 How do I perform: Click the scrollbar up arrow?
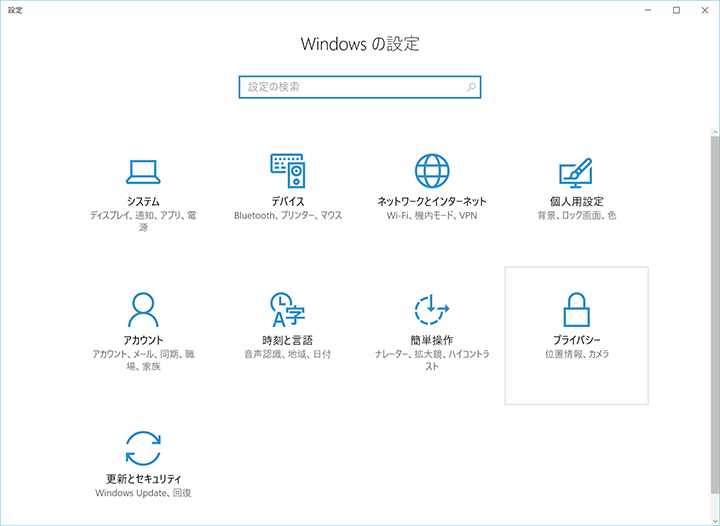click(715, 132)
